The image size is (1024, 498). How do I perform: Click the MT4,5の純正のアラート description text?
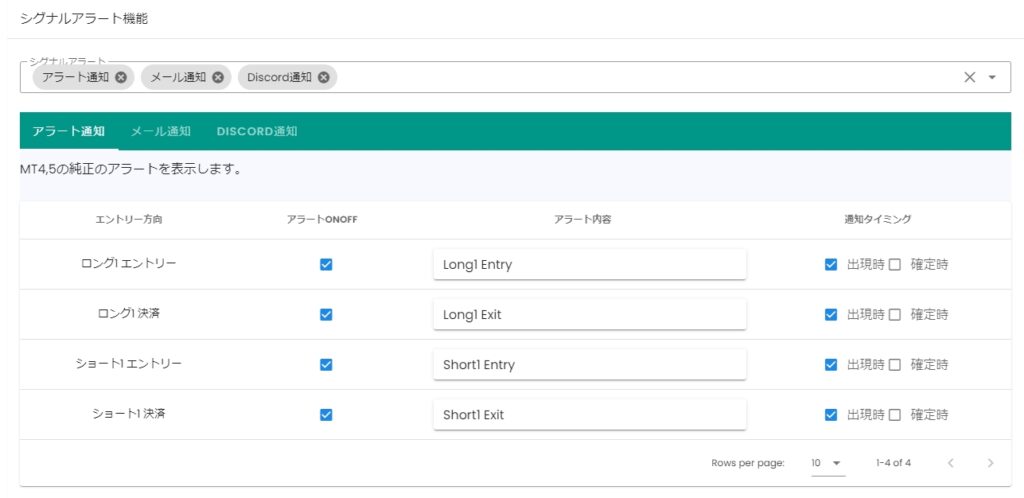(x=131, y=170)
